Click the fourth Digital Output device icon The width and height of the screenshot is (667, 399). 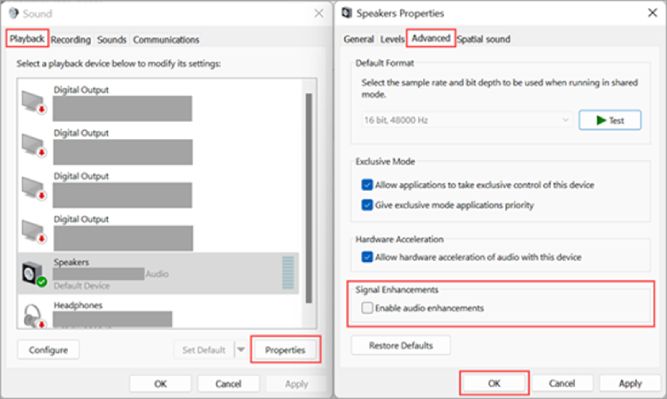point(34,231)
